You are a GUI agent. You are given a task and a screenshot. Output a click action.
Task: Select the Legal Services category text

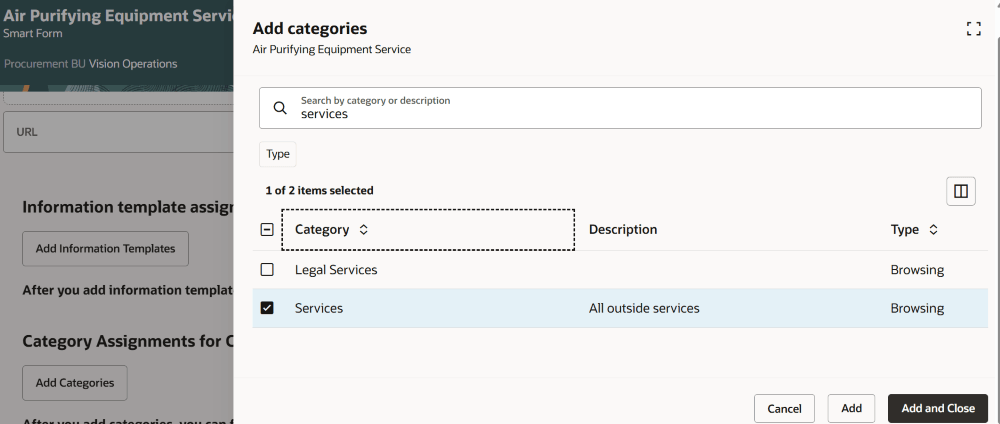pos(336,270)
